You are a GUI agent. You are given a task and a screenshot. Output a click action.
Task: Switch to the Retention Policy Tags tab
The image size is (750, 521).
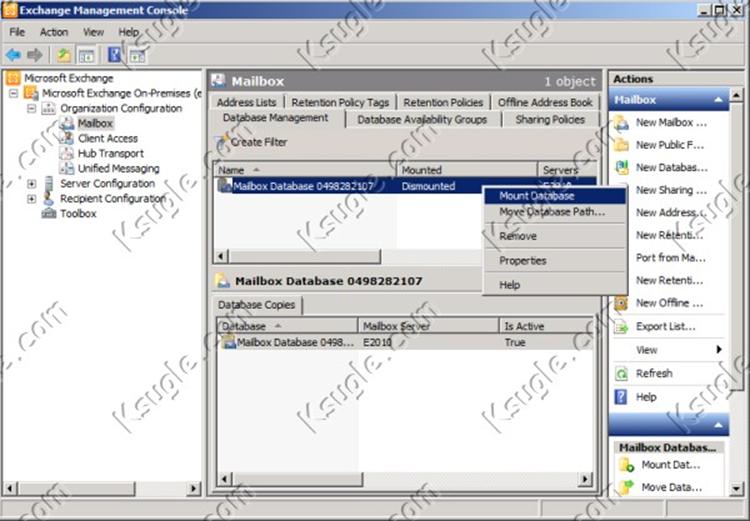coord(340,102)
